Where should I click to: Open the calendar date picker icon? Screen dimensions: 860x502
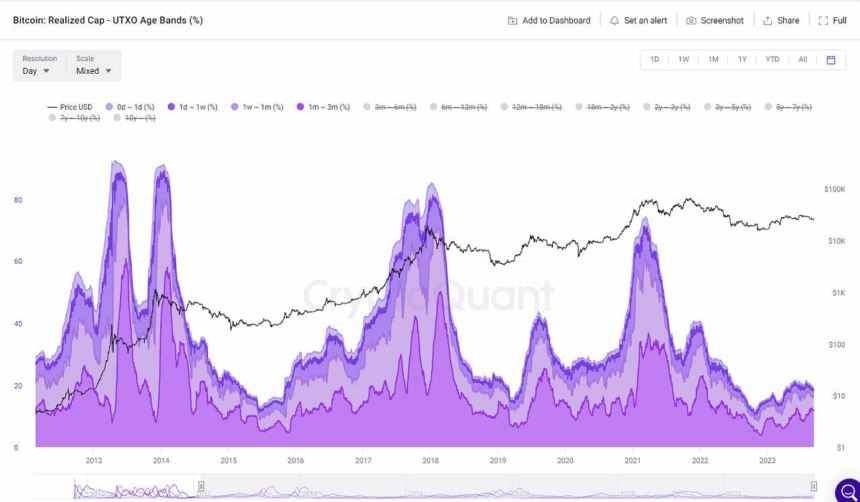(831, 60)
